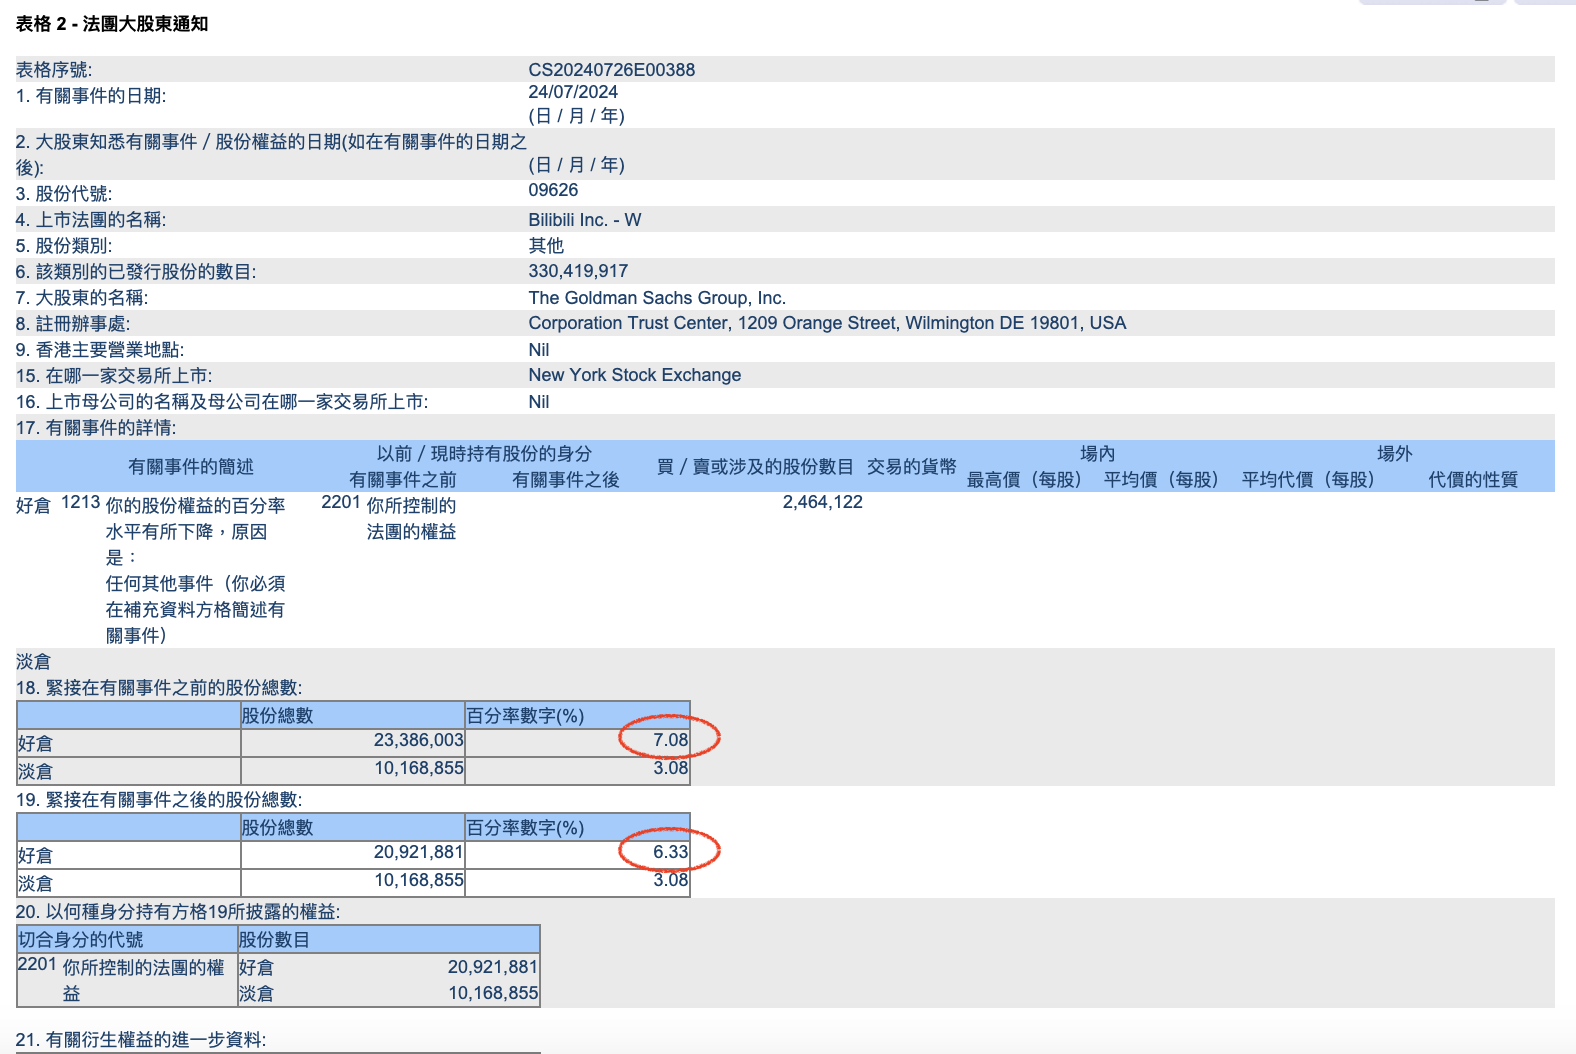Select the "4. 上市法團的名稱:" label
Viewport: 1576px width, 1054px height.
91,220
